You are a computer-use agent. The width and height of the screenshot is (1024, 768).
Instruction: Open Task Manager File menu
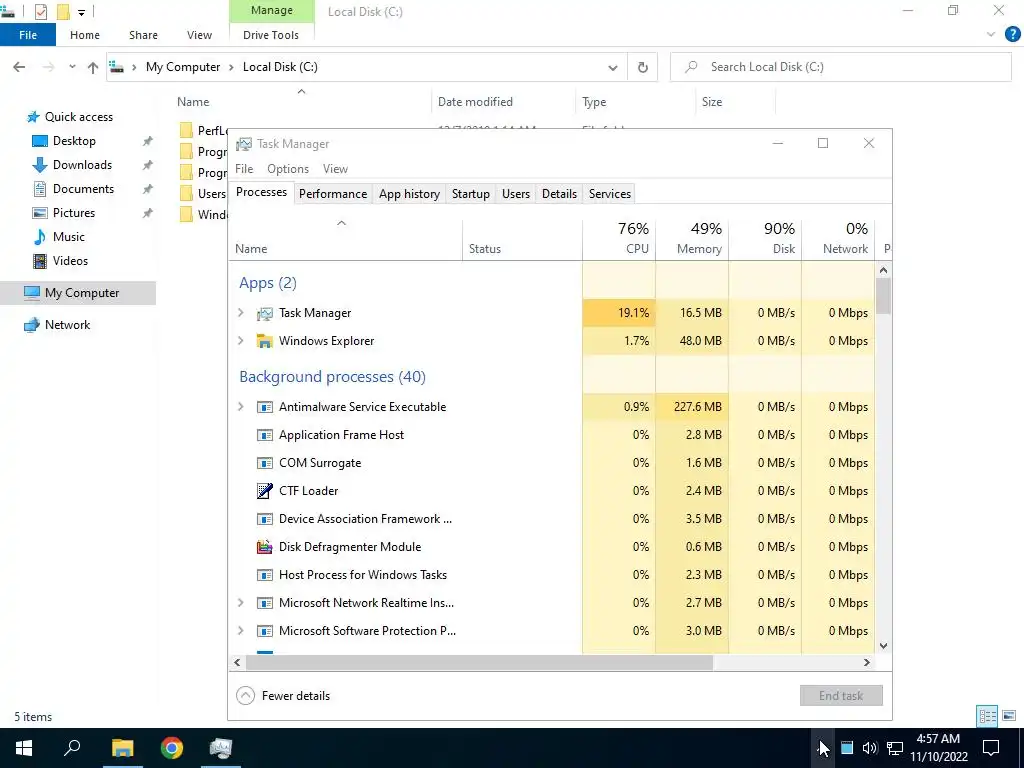tap(244, 169)
